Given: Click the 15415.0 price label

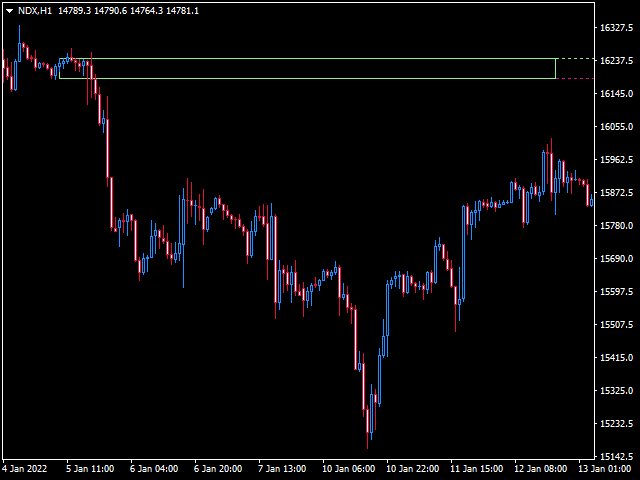Looking at the screenshot, I should (x=616, y=358).
